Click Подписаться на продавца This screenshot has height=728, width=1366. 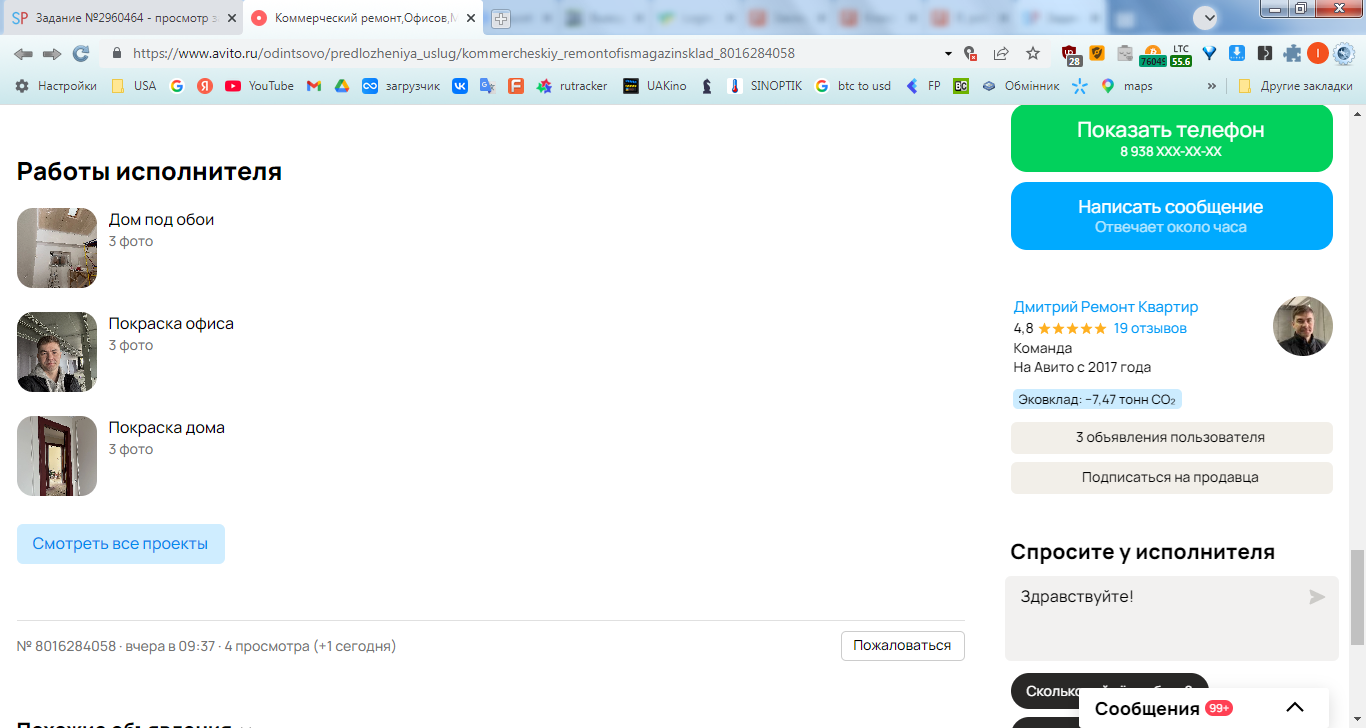1171,478
